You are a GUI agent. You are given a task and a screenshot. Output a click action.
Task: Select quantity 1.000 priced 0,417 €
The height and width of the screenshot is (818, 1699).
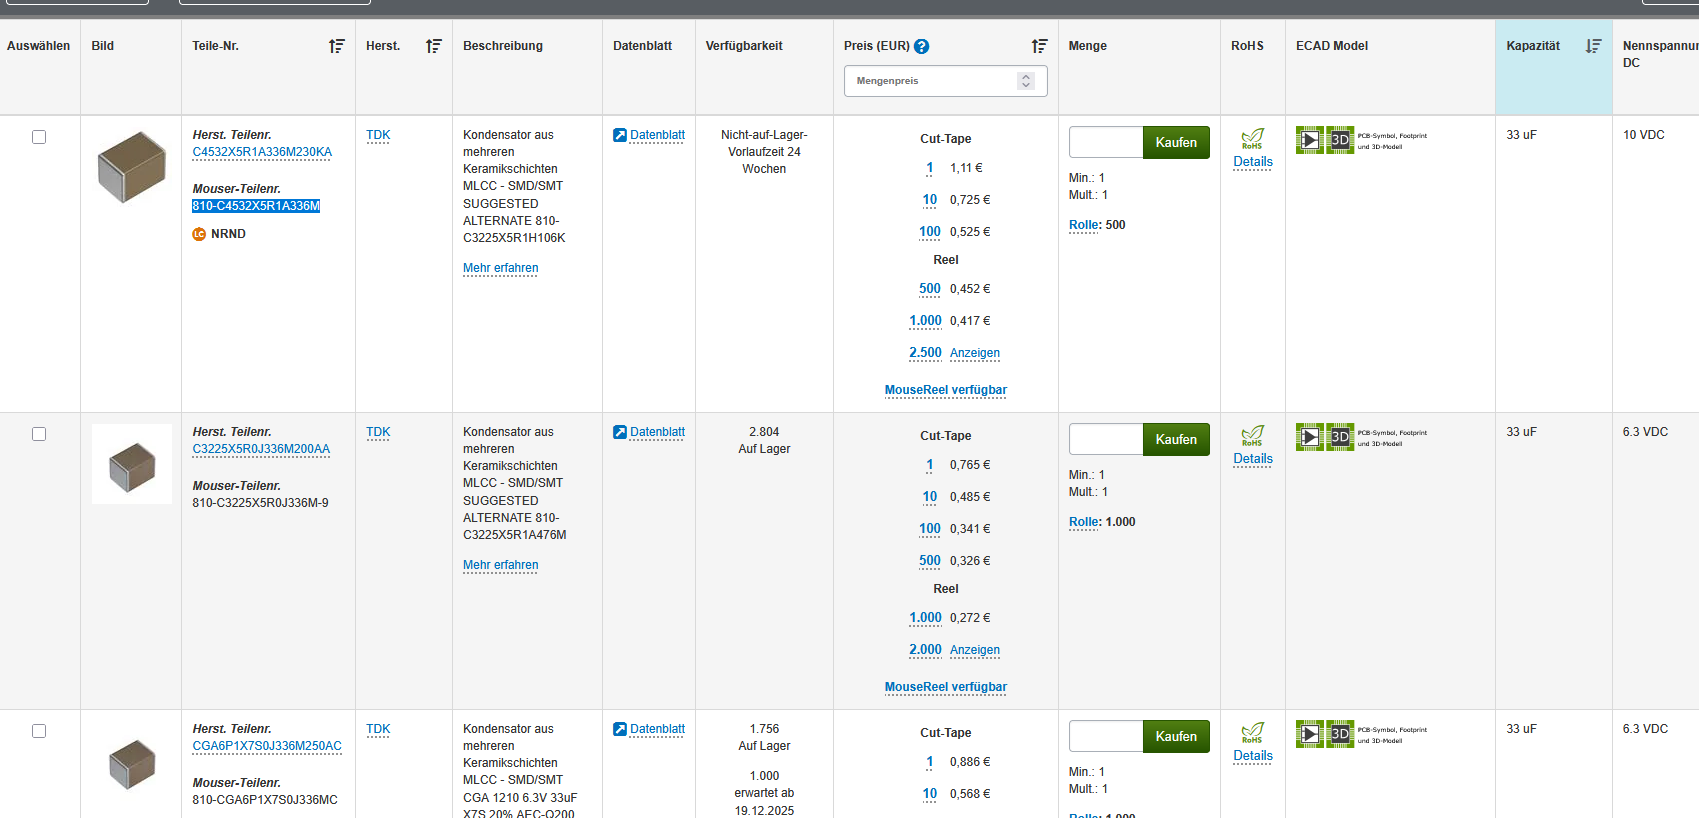(925, 321)
